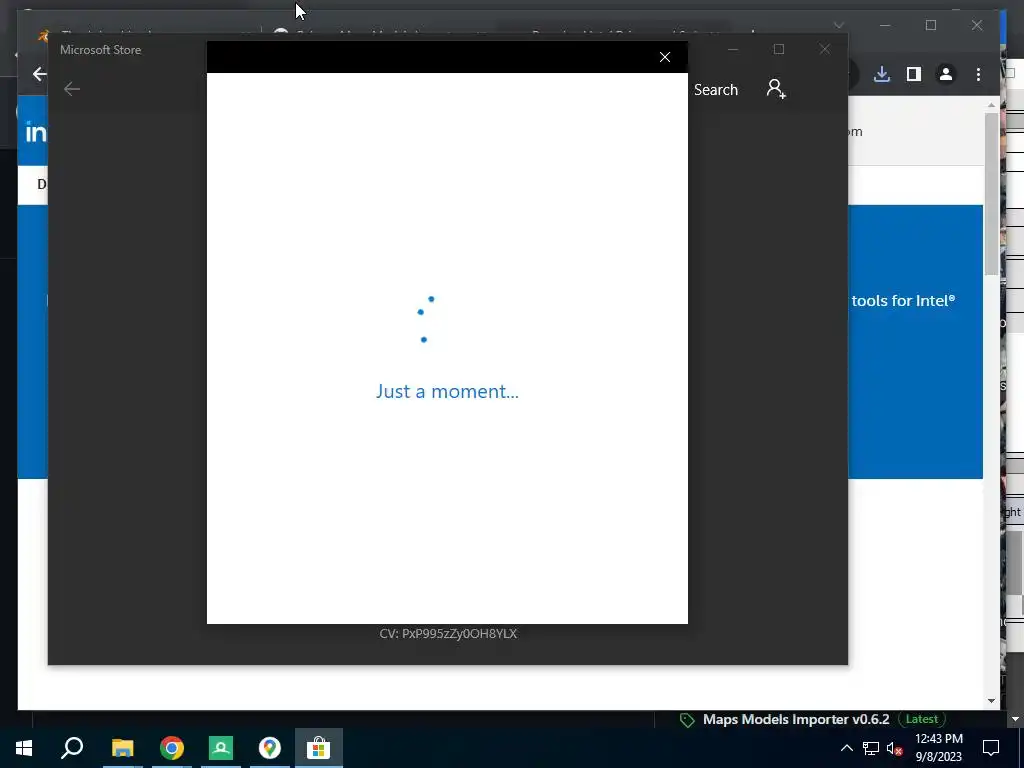The width and height of the screenshot is (1024, 768).
Task: Show hidden system tray icons
Action: (846, 748)
